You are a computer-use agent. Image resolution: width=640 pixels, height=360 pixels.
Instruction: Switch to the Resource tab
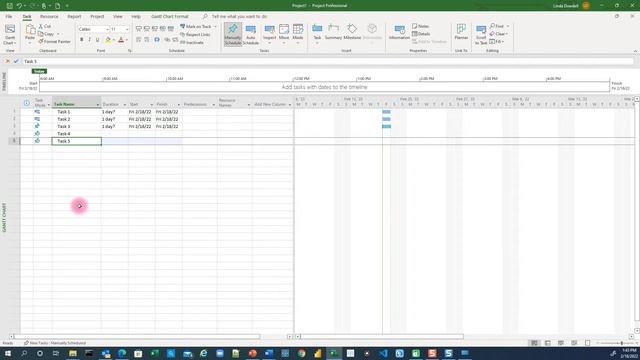[x=49, y=17]
